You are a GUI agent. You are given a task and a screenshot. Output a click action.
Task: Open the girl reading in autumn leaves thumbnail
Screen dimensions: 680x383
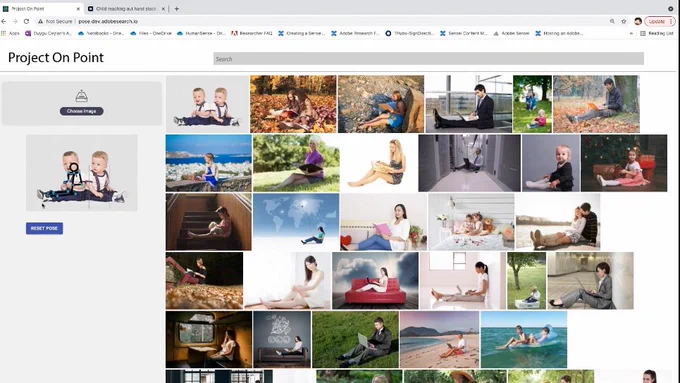(x=293, y=104)
